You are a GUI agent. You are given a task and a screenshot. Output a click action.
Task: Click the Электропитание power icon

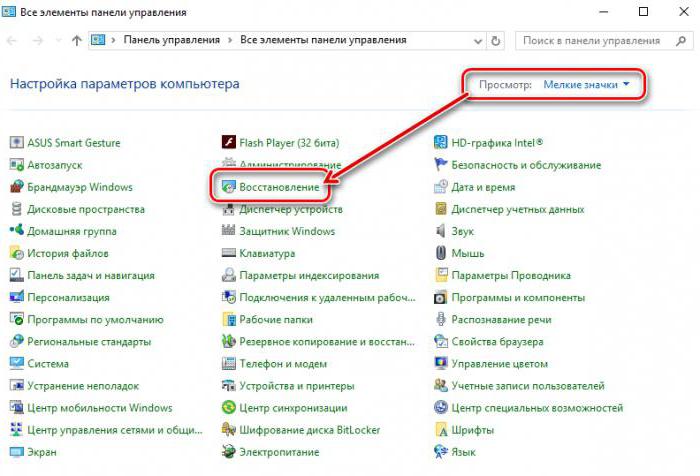(x=229, y=452)
